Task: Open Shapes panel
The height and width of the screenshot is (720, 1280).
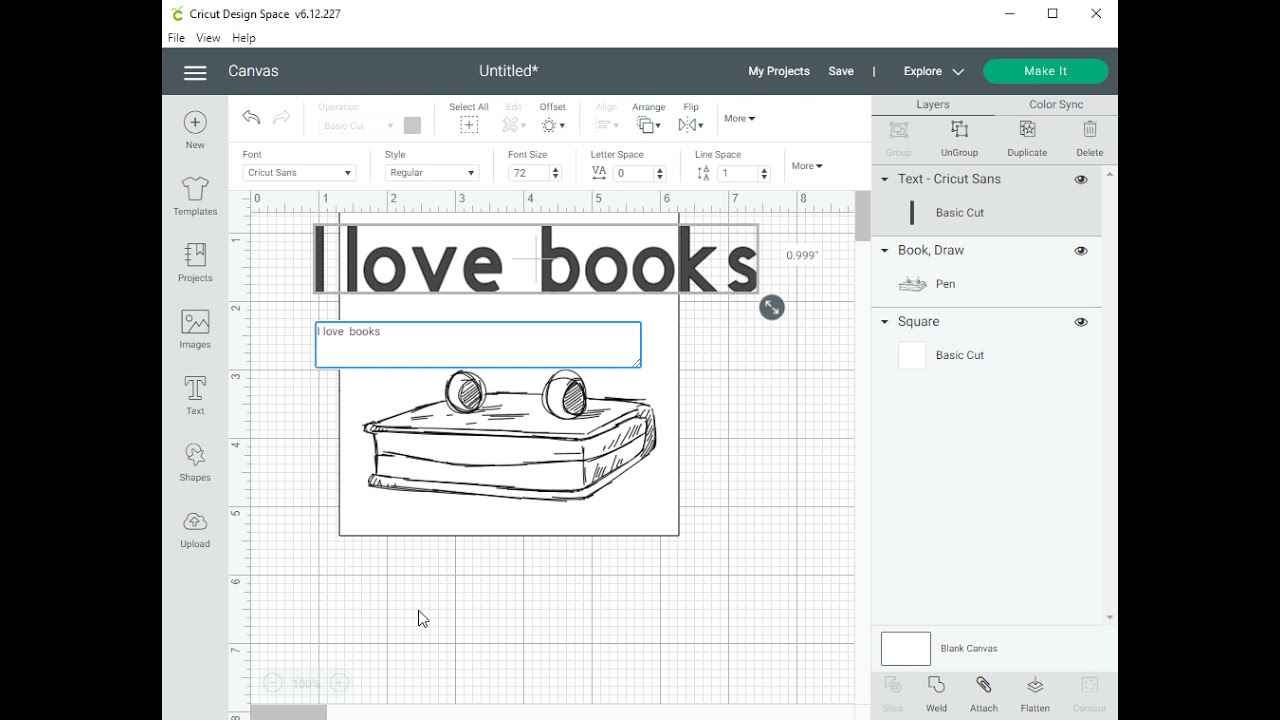Action: pos(195,462)
